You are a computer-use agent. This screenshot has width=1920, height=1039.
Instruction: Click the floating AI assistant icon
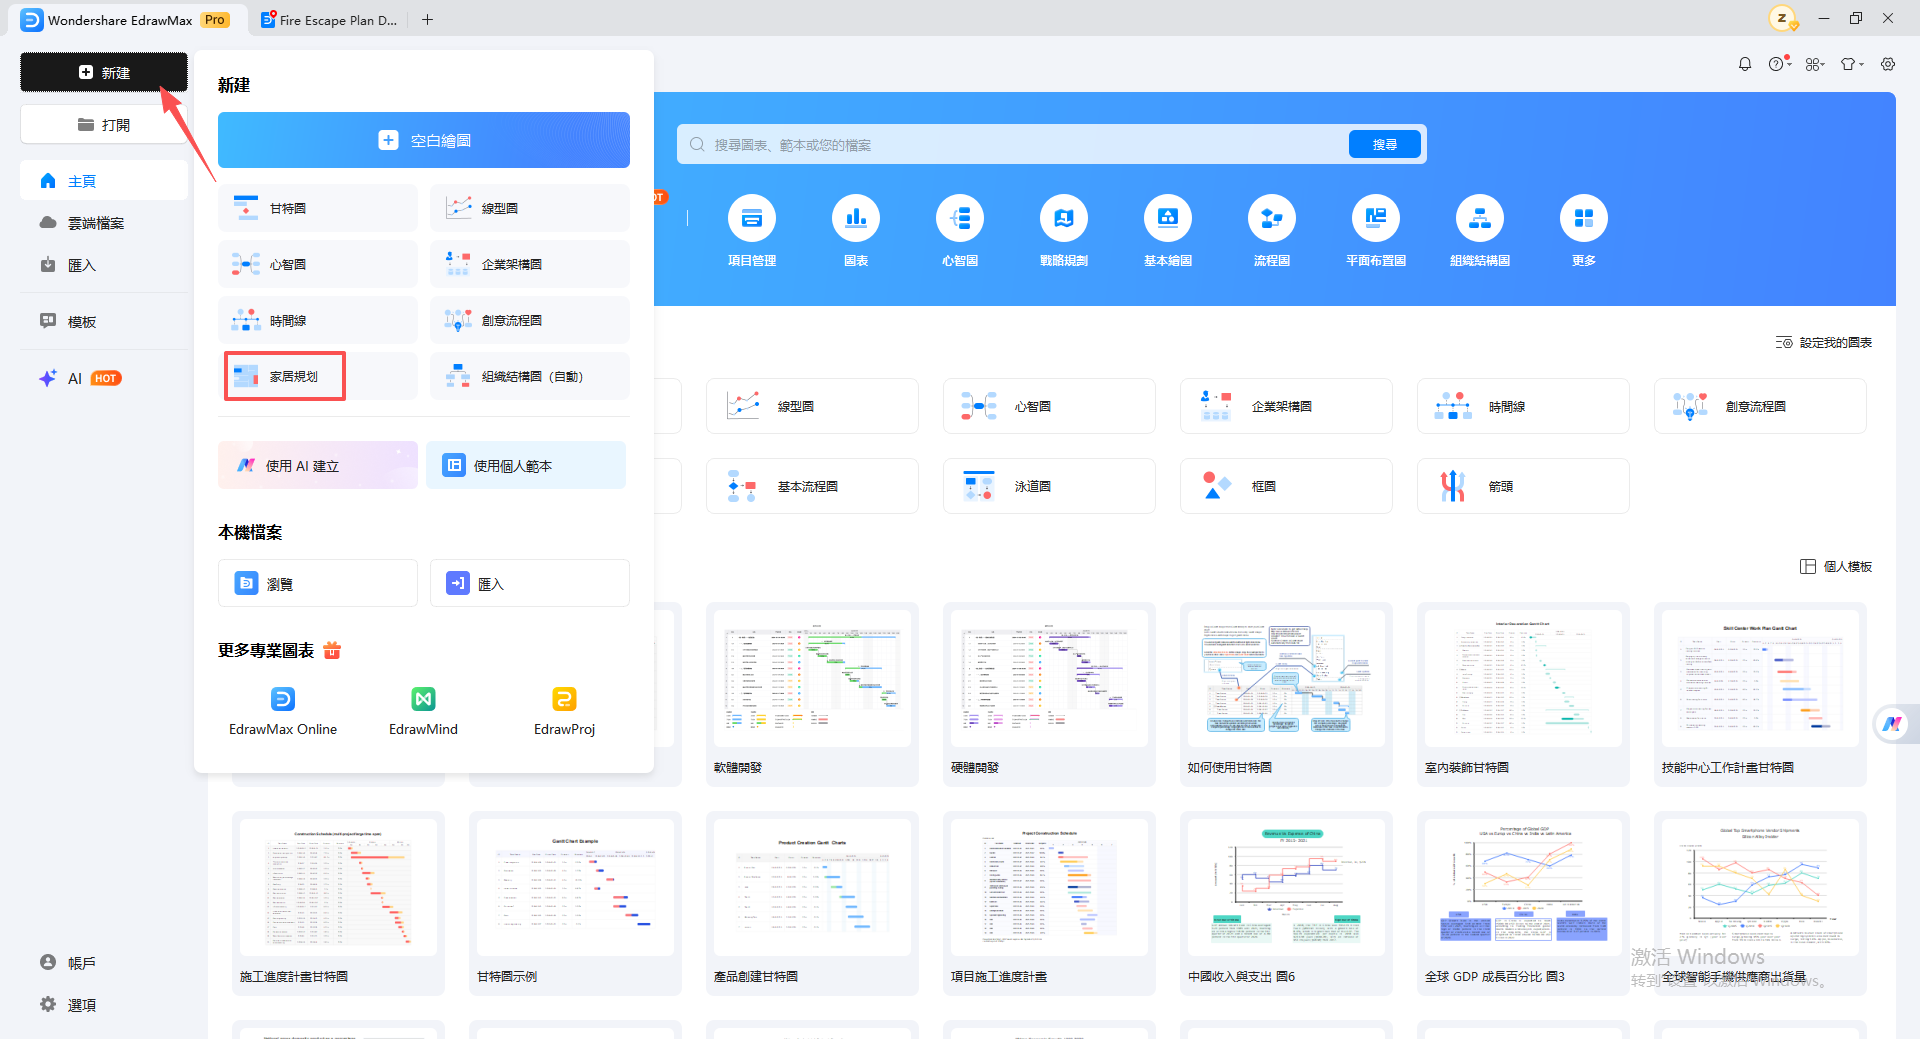1892,724
